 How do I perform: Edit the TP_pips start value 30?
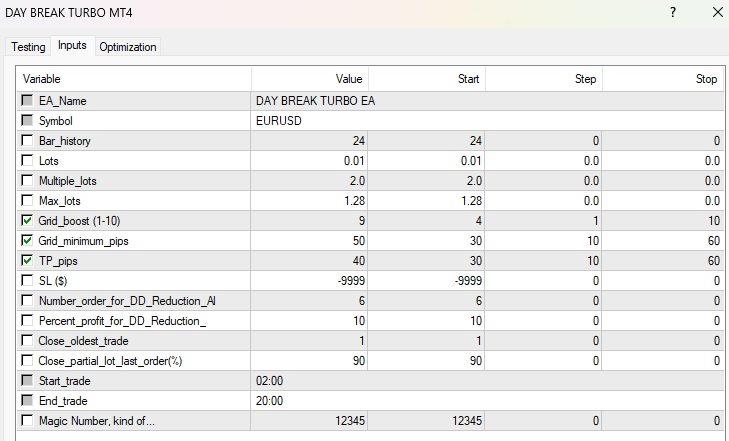click(426, 261)
